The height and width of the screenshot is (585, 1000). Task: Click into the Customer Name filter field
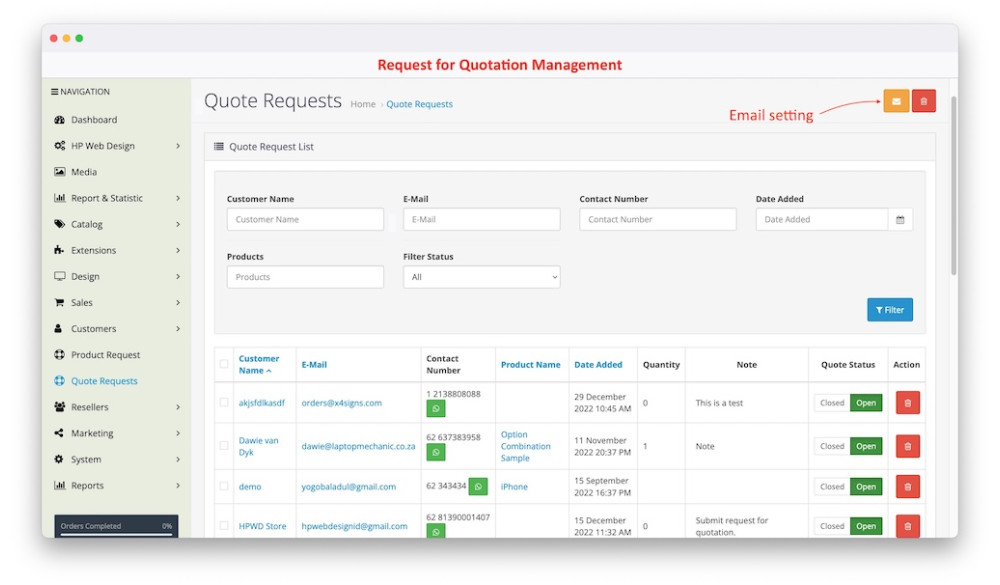click(305, 220)
